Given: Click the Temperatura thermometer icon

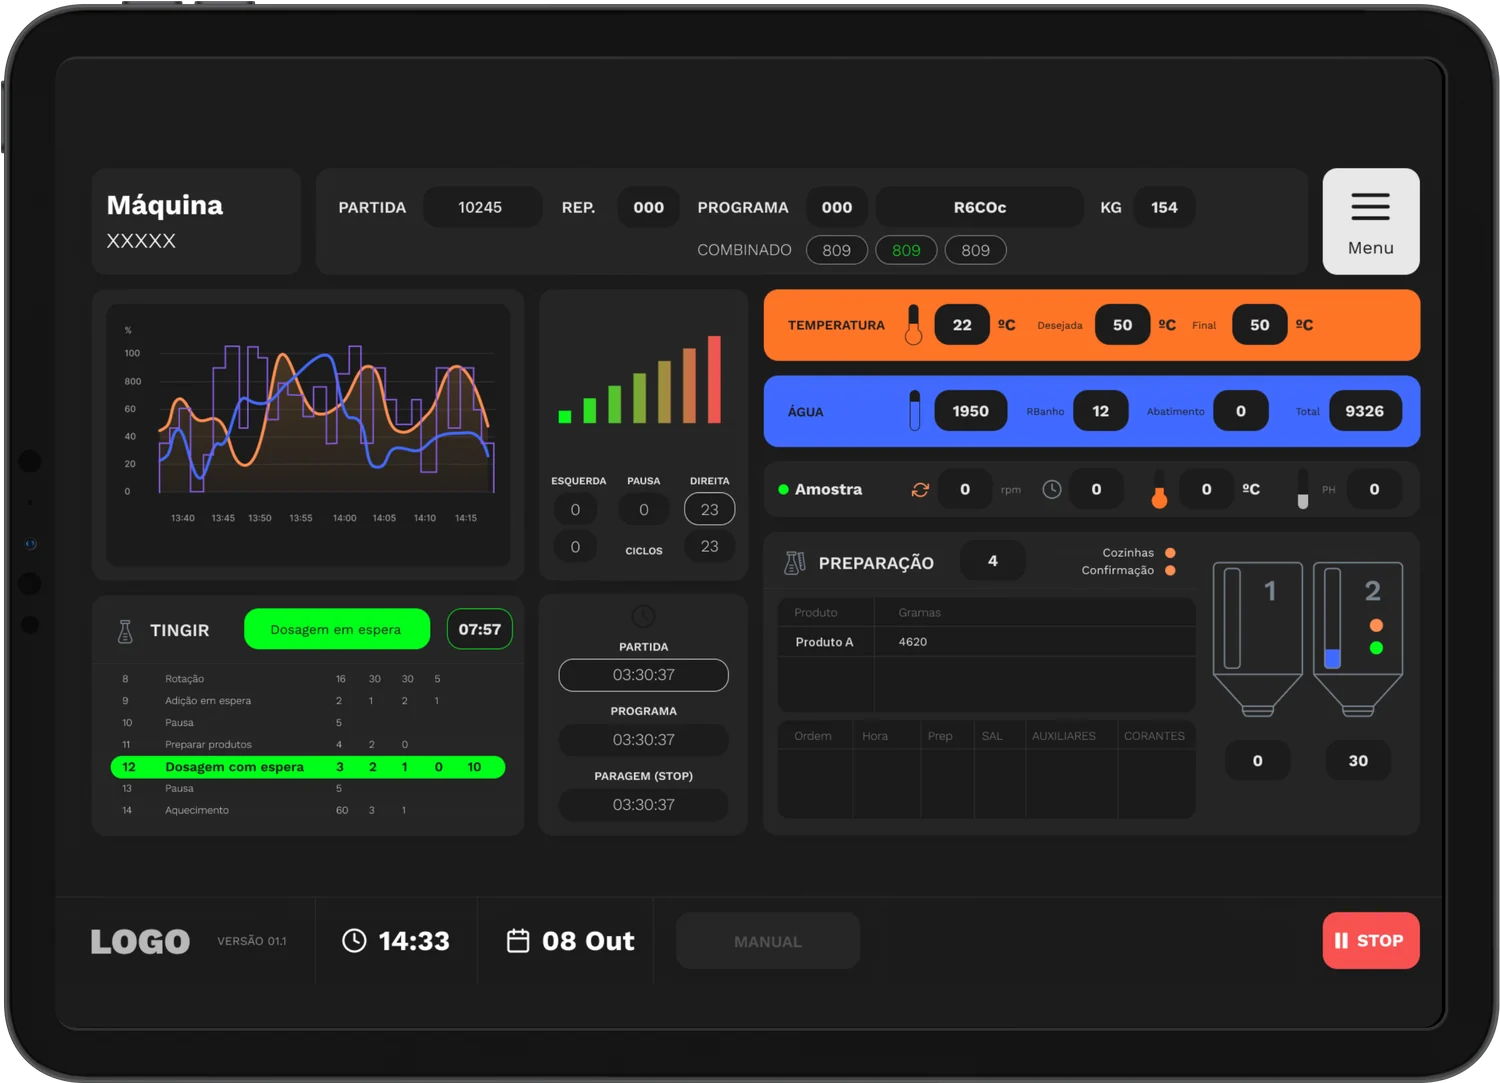Looking at the screenshot, I should click(913, 325).
